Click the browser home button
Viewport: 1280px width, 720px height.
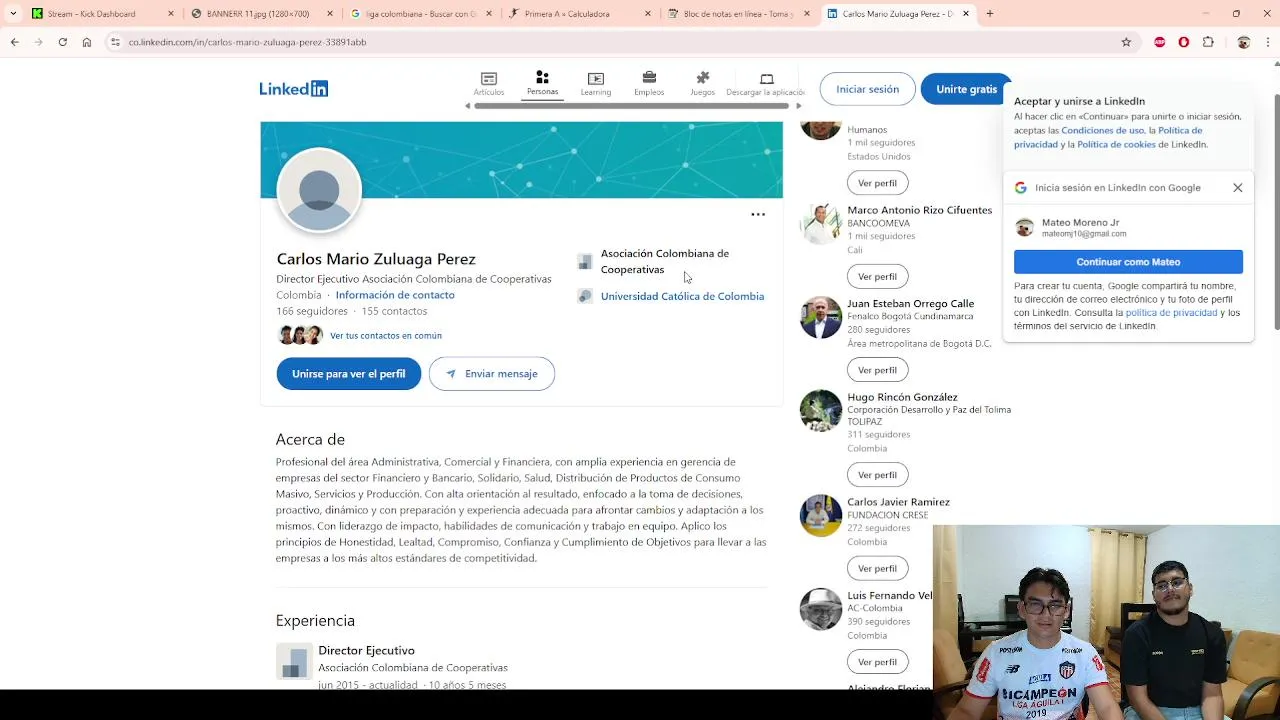coord(87,42)
